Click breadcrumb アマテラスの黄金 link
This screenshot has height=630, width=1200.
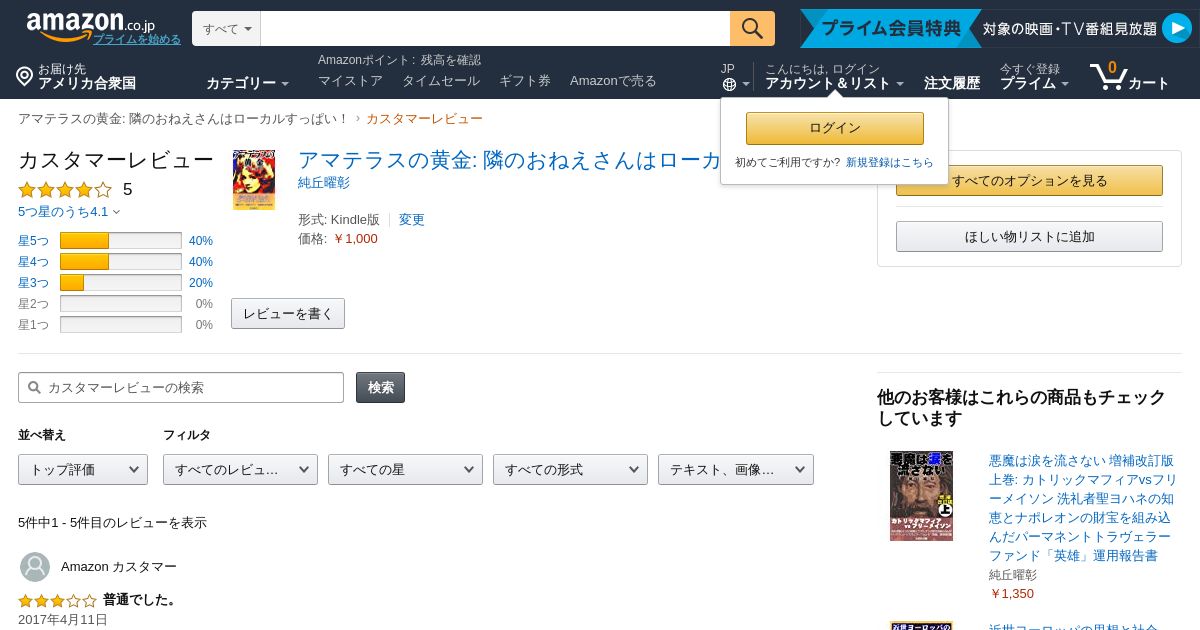(x=183, y=118)
